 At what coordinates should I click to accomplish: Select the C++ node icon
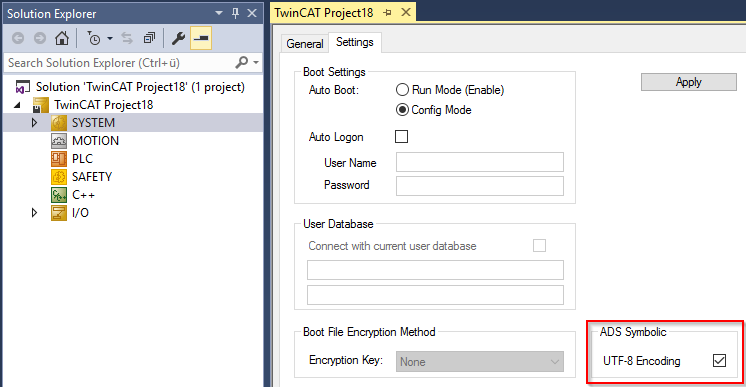[59, 195]
